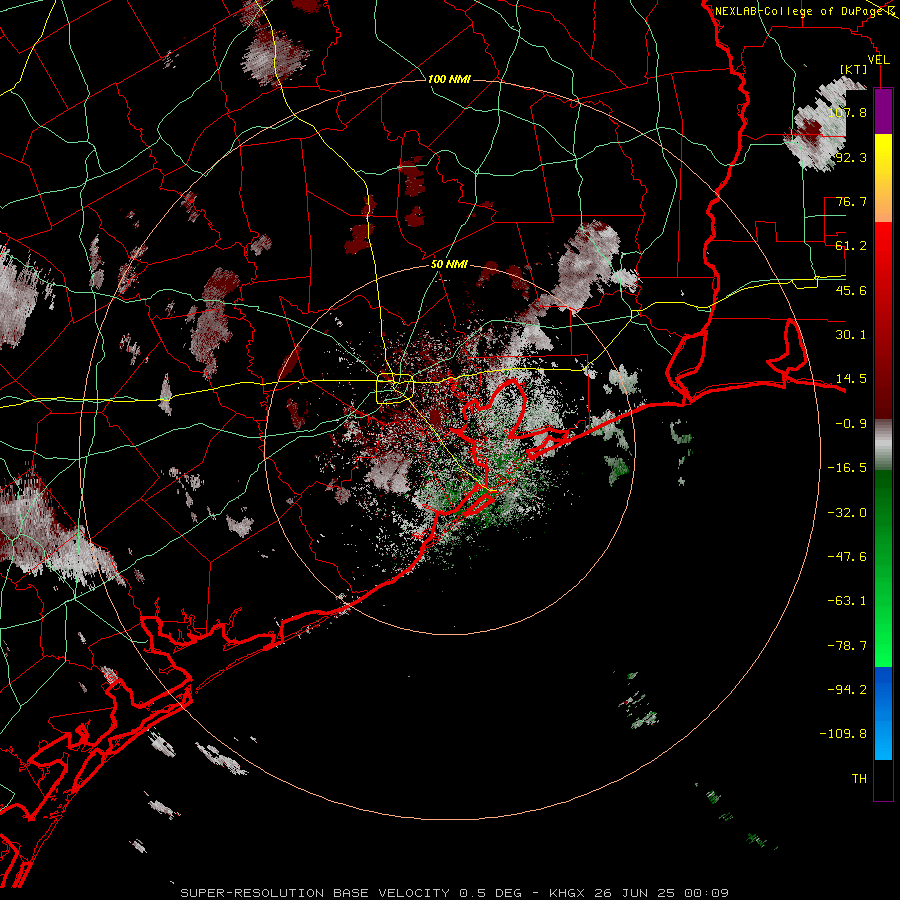
Task: Click the 30.1 velocity scale value
Action: [851, 335]
